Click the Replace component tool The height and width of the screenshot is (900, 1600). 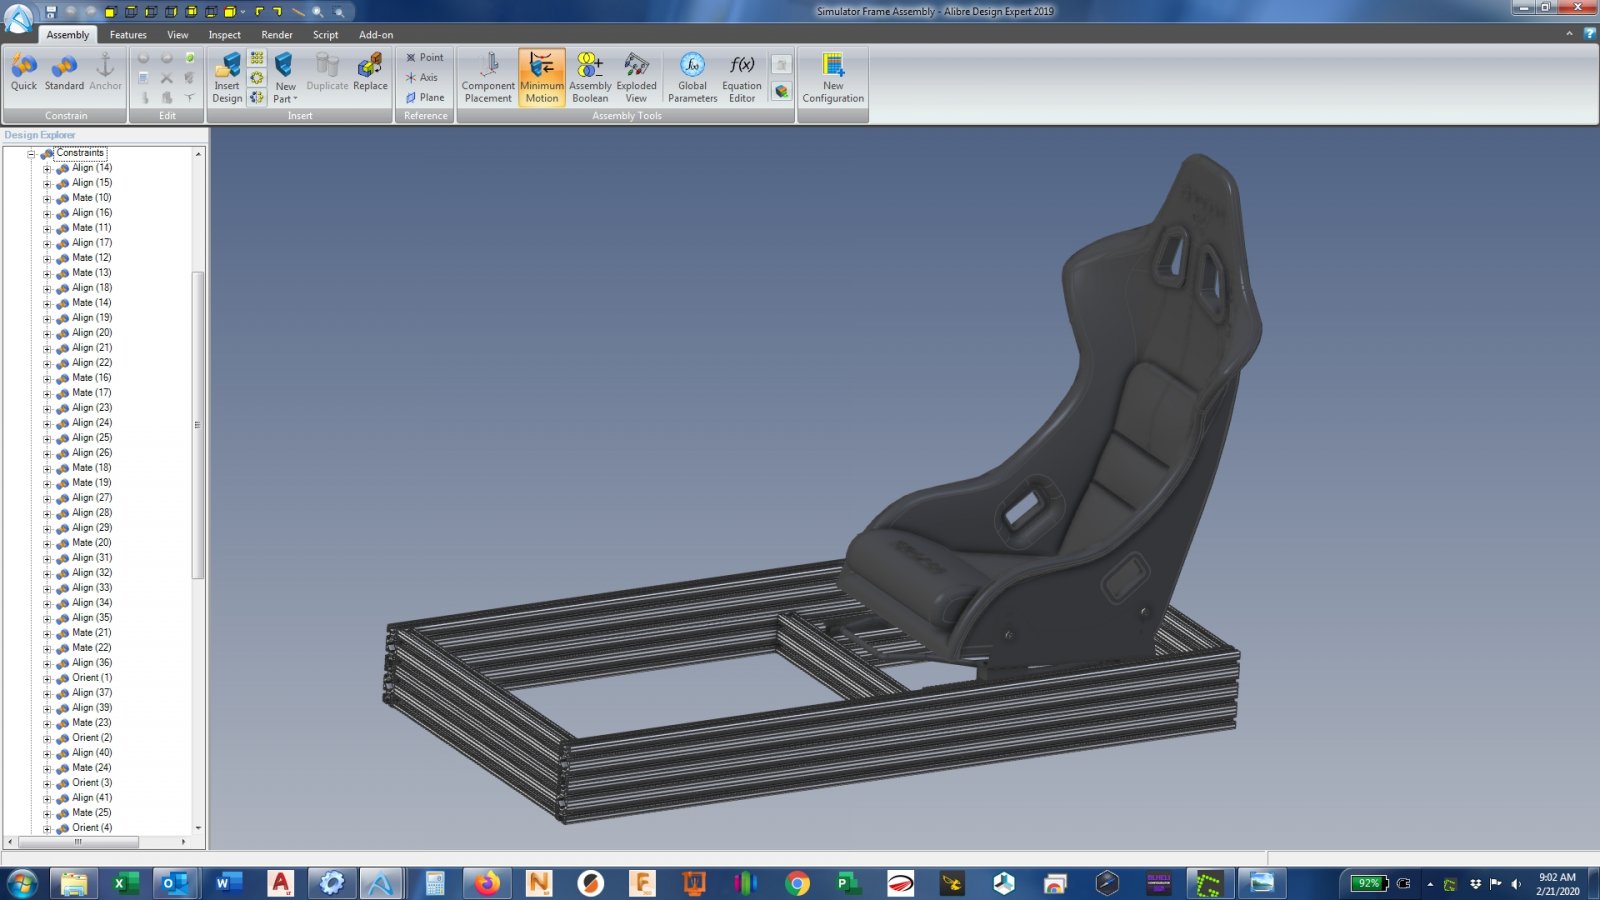coord(370,73)
